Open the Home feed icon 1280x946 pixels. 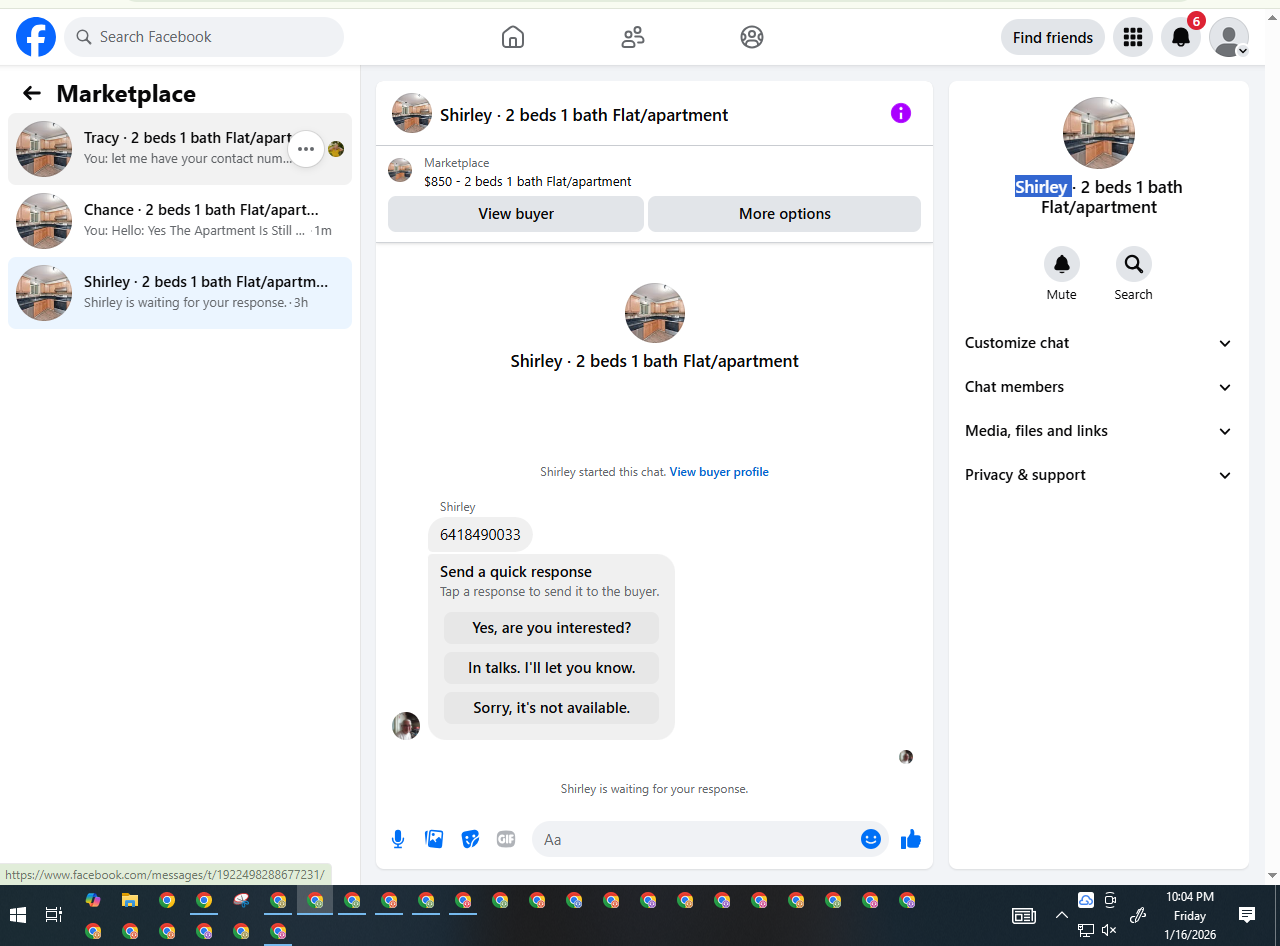click(x=513, y=37)
